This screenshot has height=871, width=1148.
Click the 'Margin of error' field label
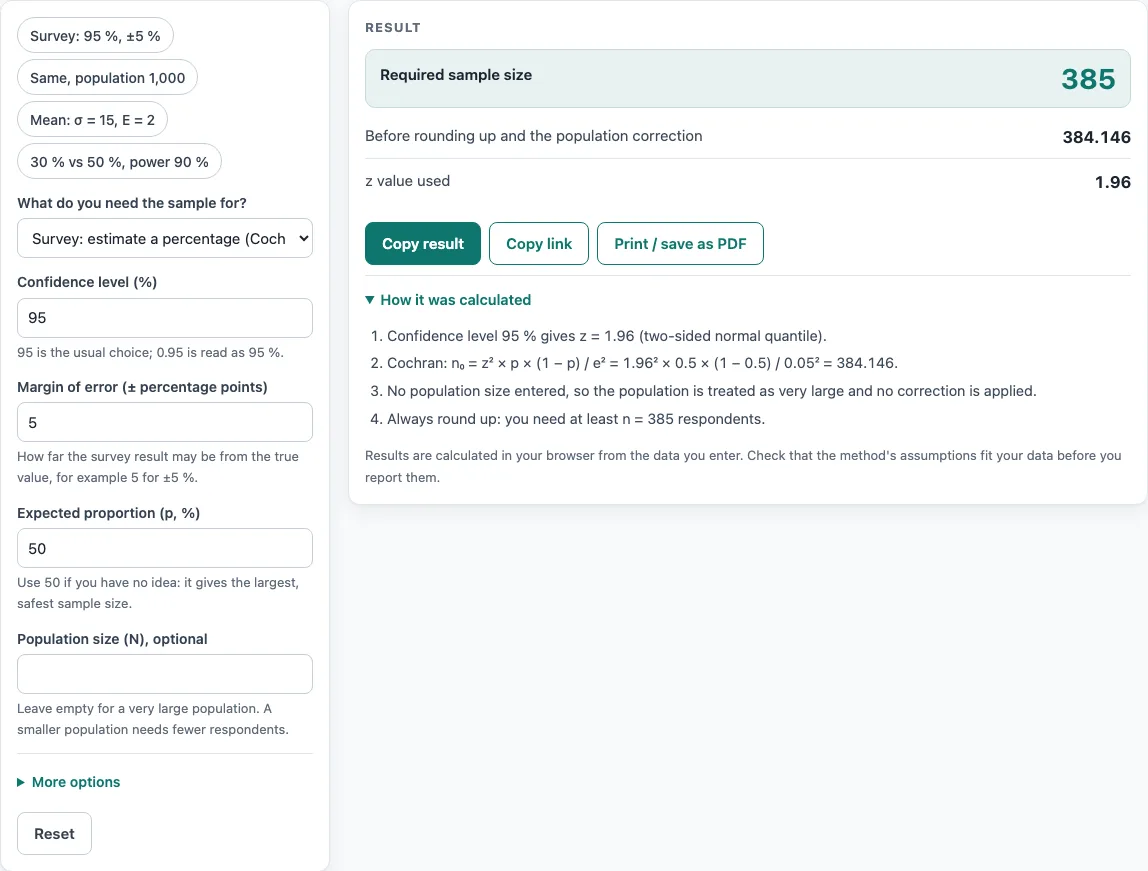coord(142,387)
